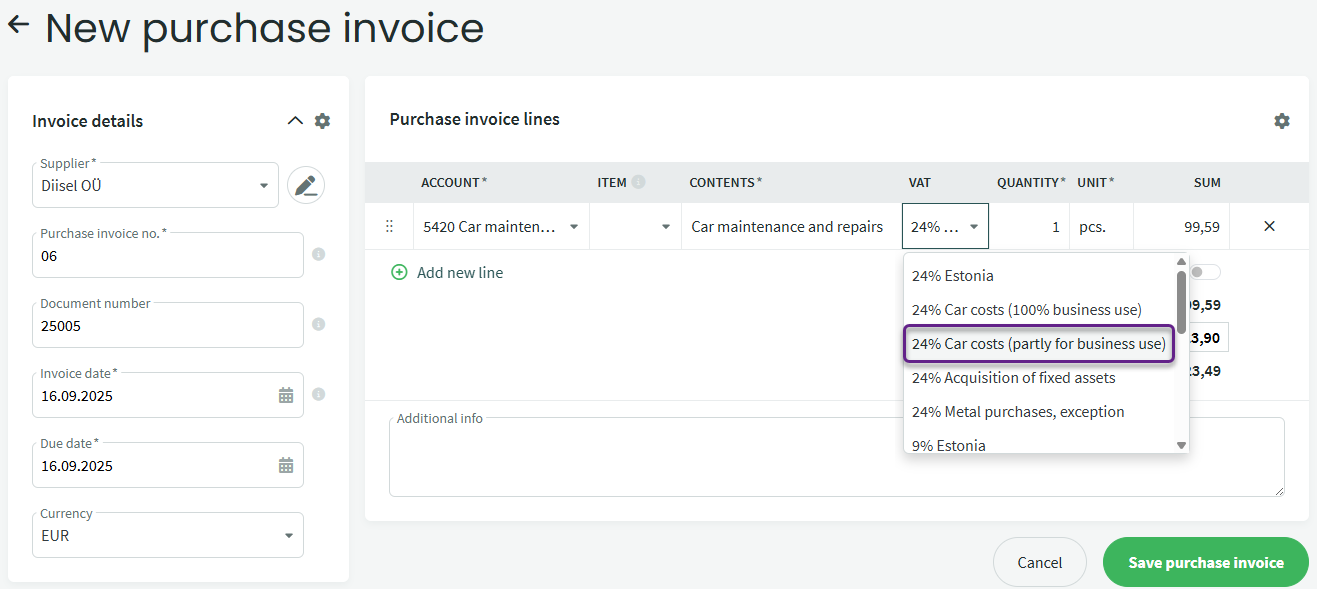Screen dimensions: 1317x589
Task: Collapse the Invoice details panel
Action: pos(294,121)
